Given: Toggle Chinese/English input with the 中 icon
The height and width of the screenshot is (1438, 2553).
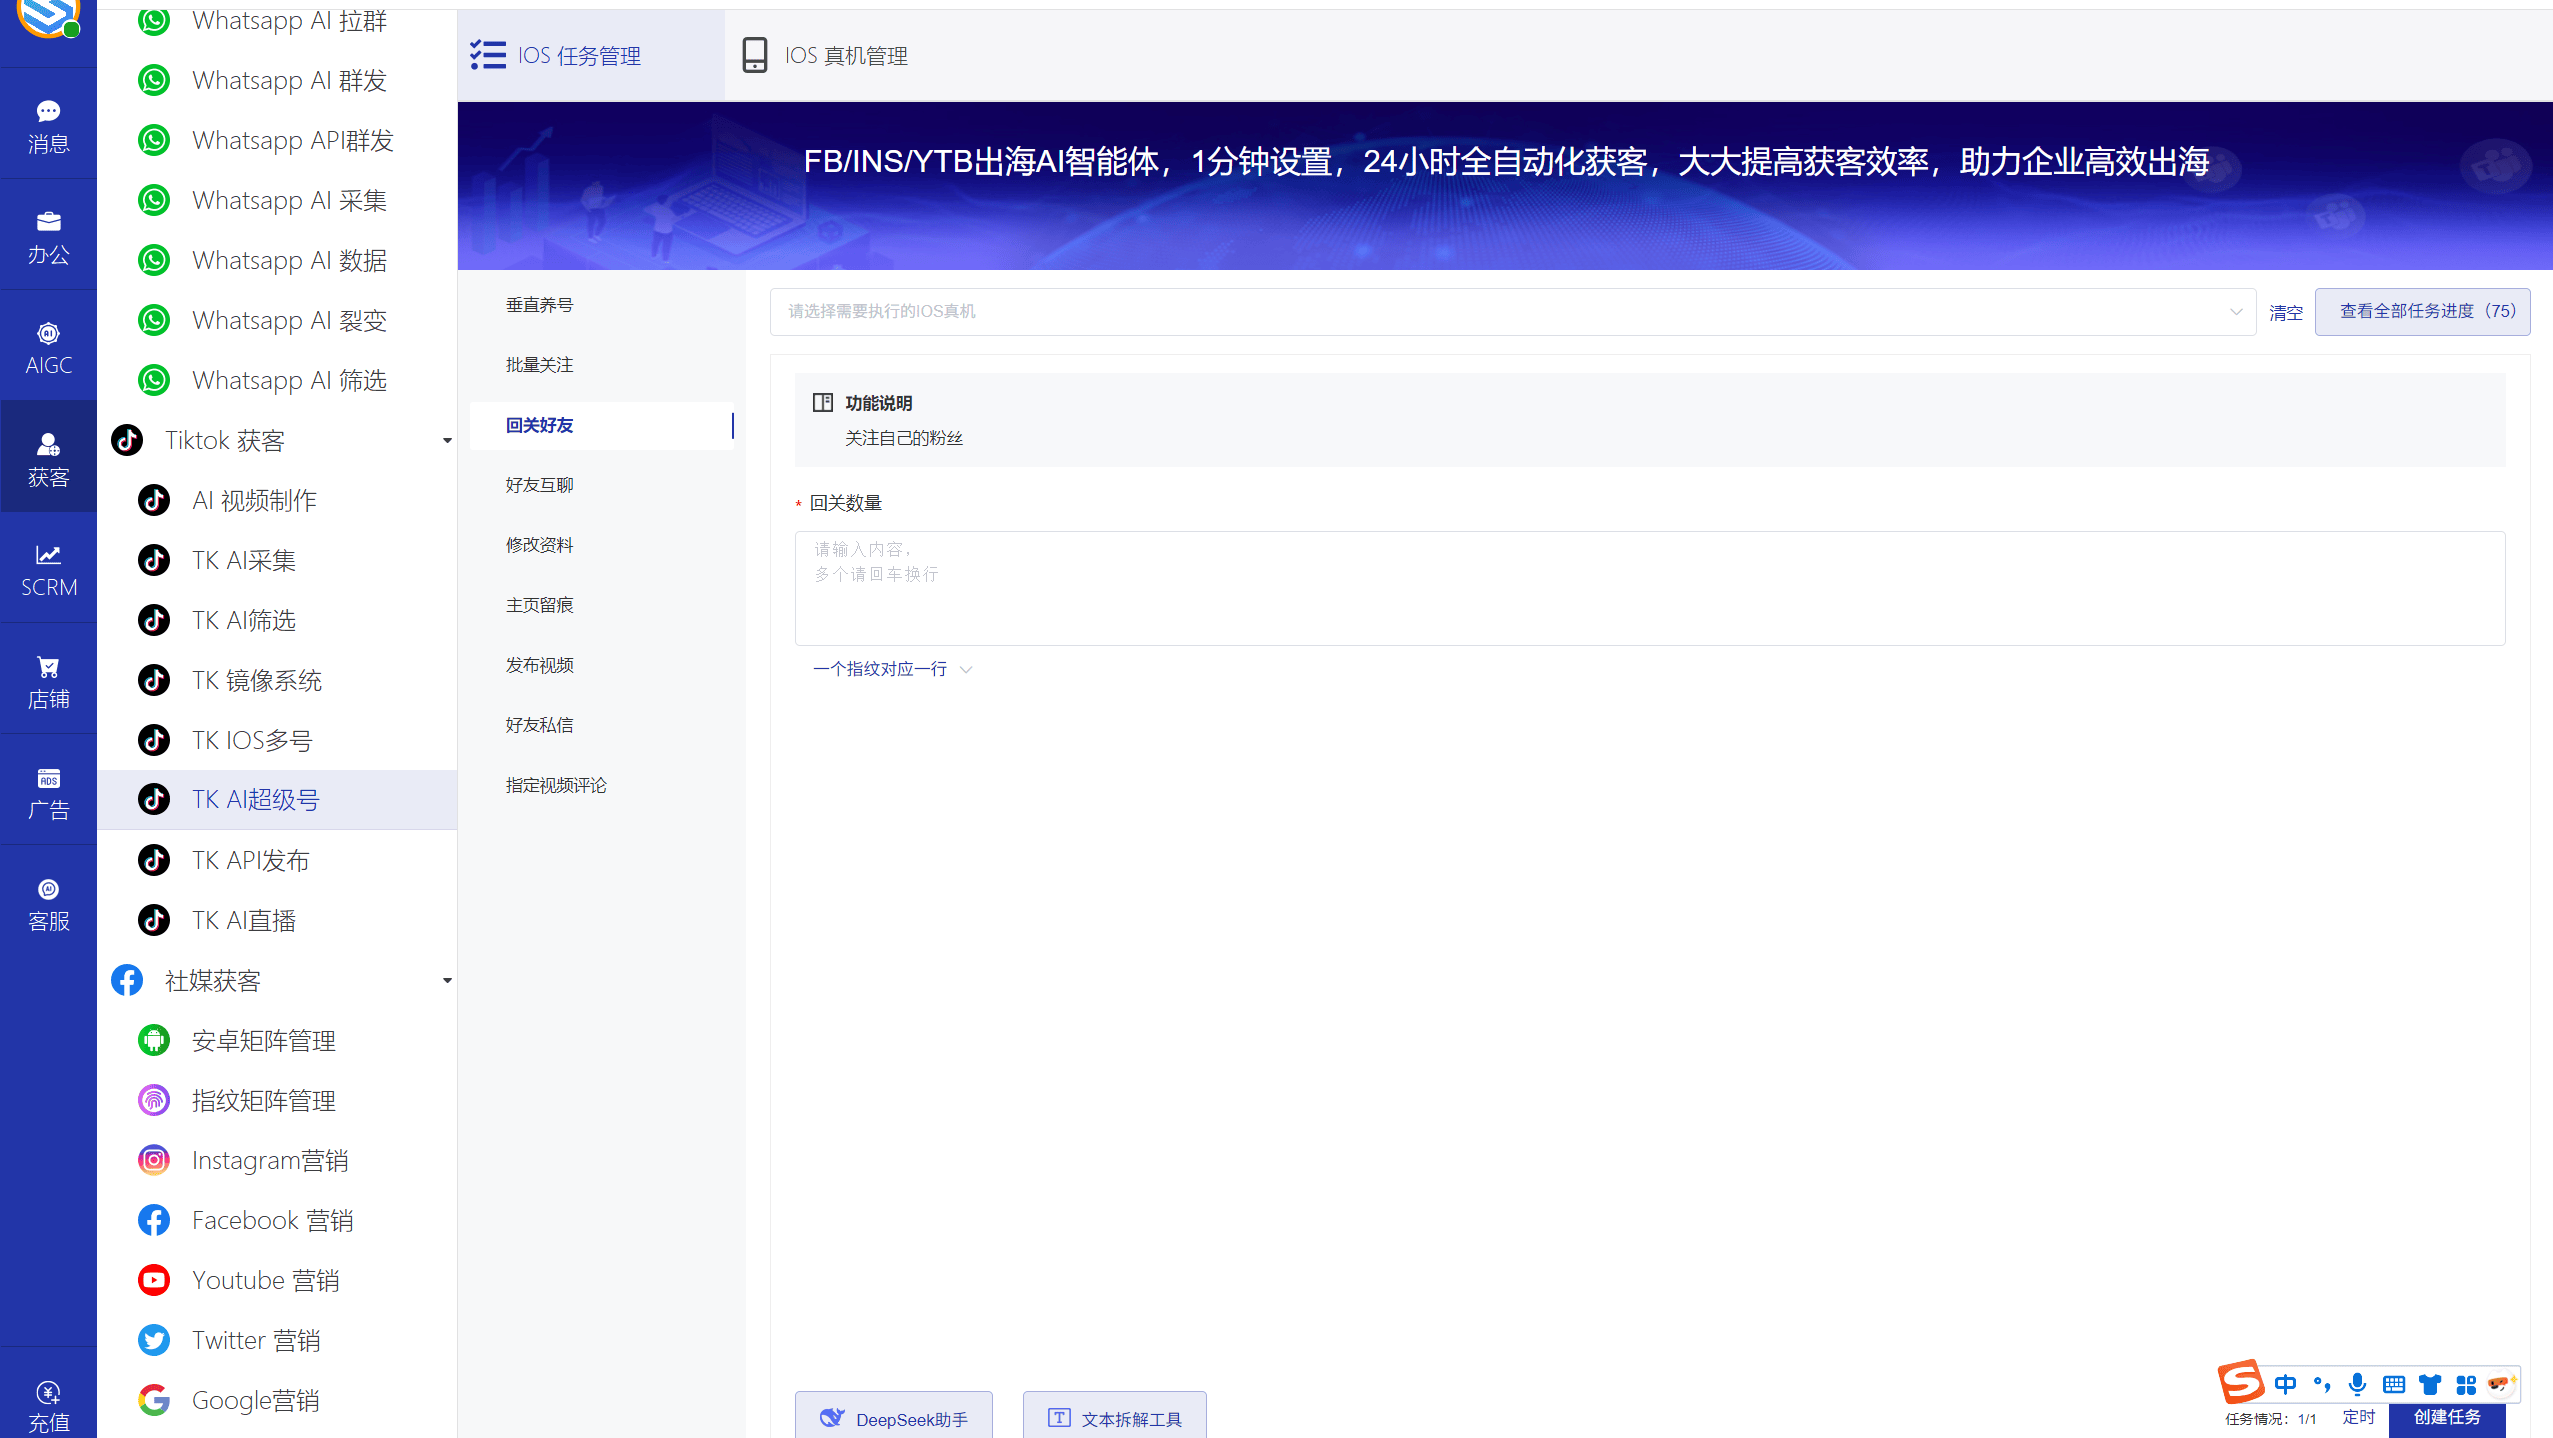Looking at the screenshot, I should pyautogui.click(x=2285, y=1384).
